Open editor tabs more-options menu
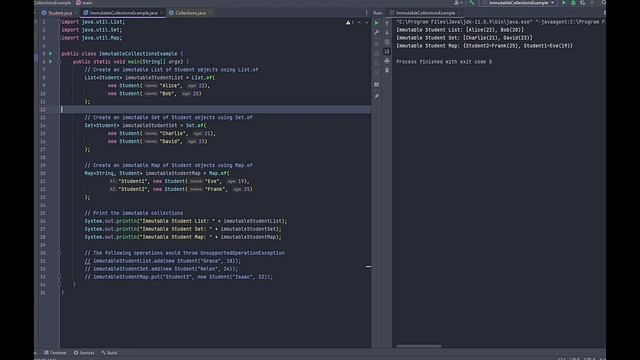Image resolution: width=640 pixels, height=360 pixels. click(366, 13)
